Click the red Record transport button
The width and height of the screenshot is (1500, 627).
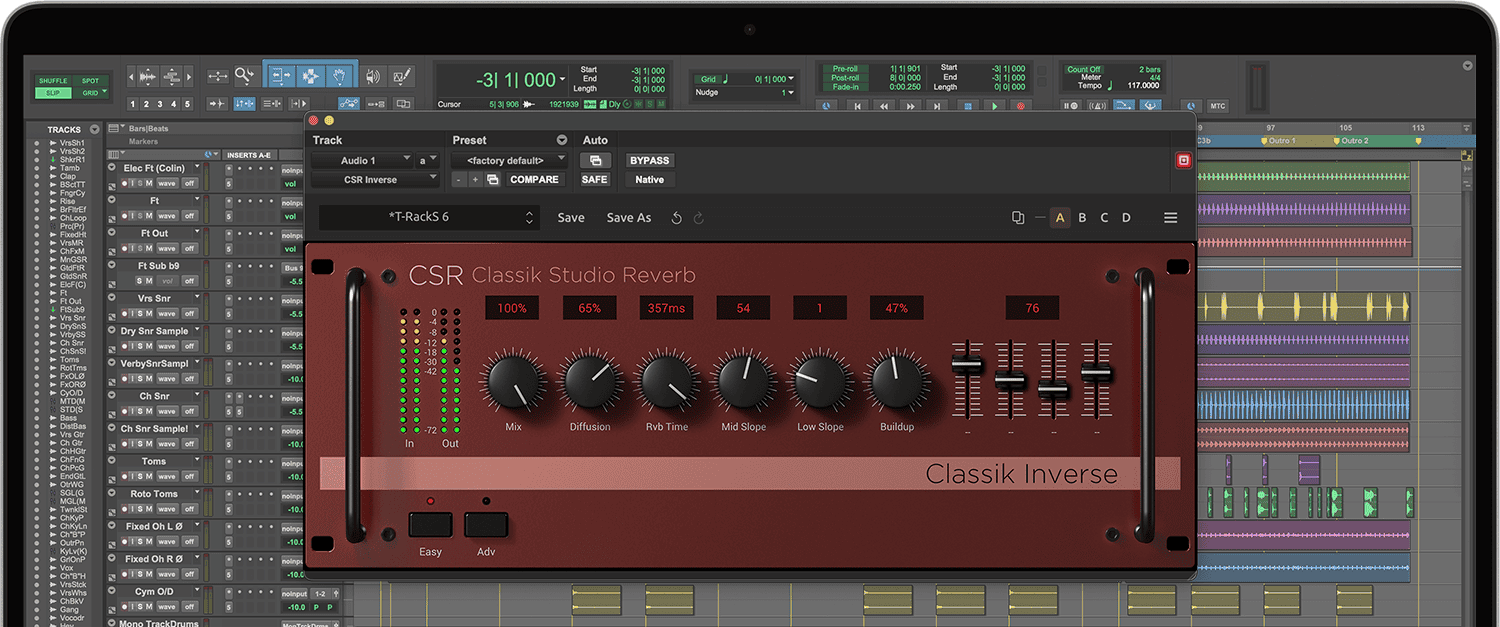pyautogui.click(x=1021, y=106)
